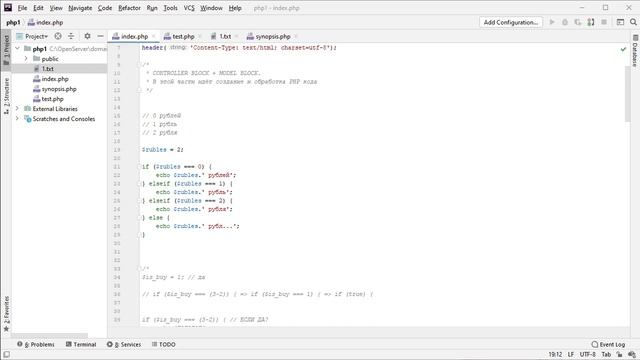Close the synopsis.php editor tab

pyautogui.click(x=296, y=36)
